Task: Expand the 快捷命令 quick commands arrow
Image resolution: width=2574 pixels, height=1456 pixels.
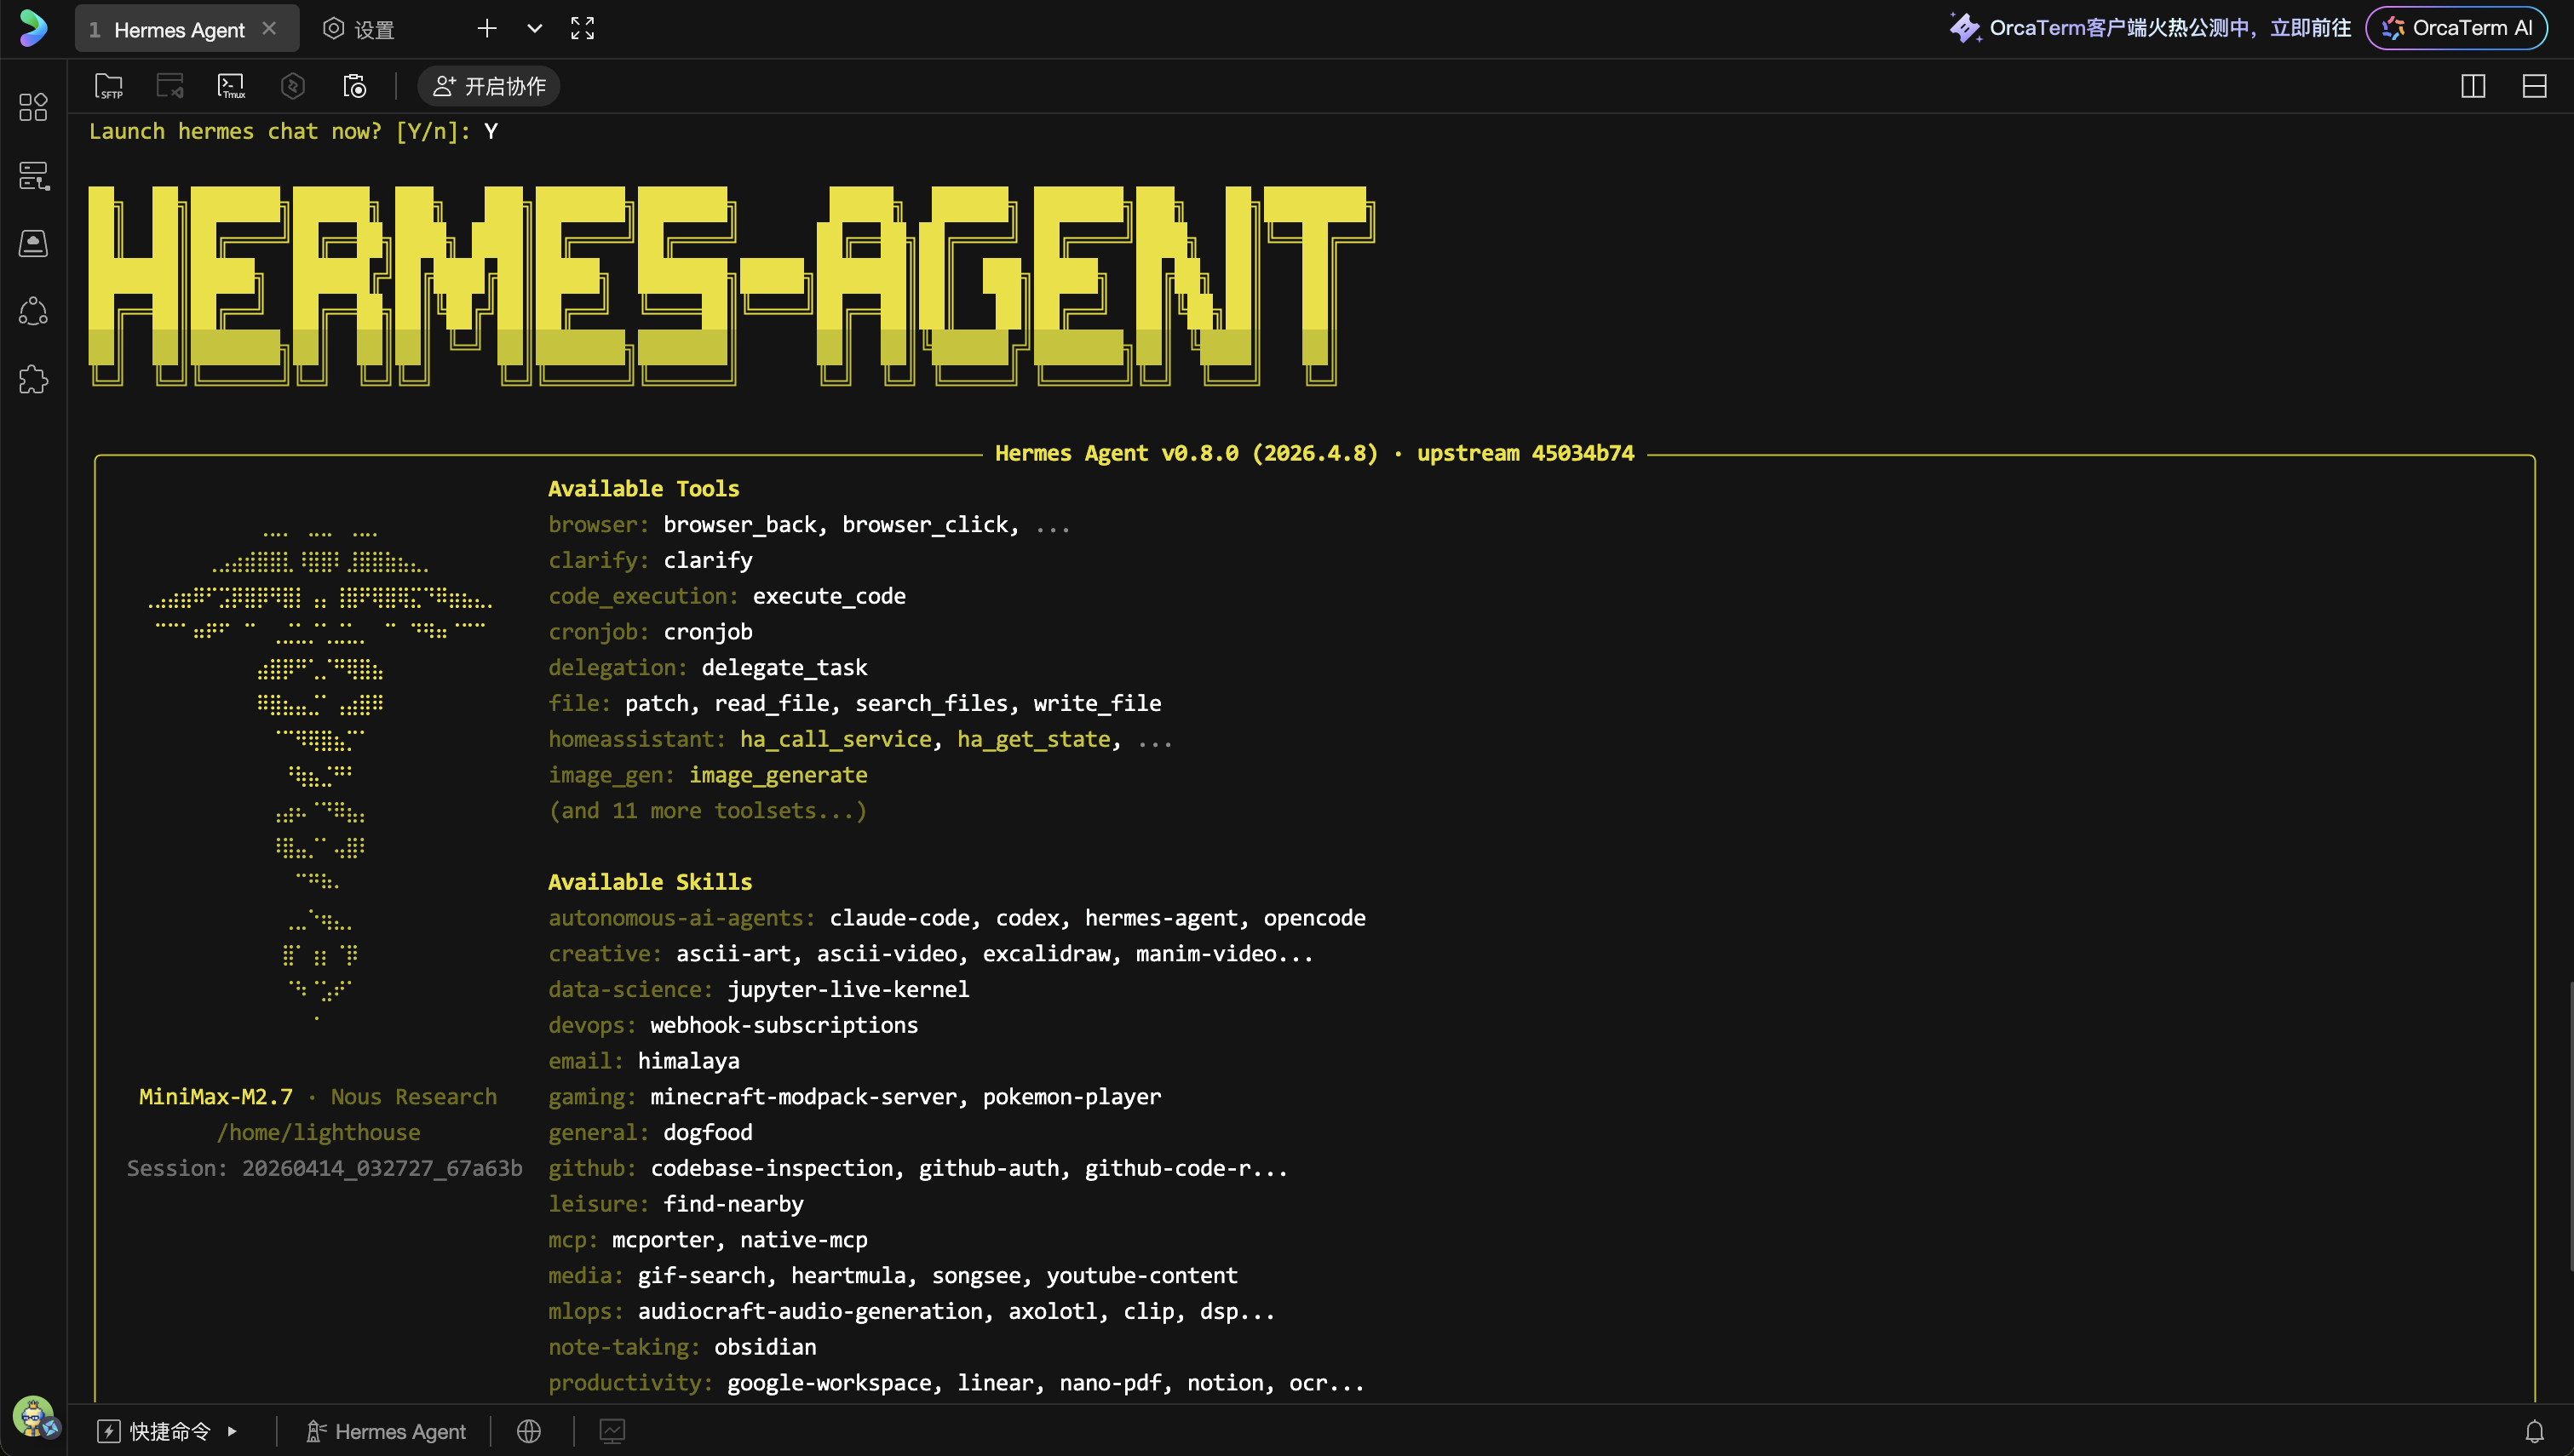Action: click(x=232, y=1431)
